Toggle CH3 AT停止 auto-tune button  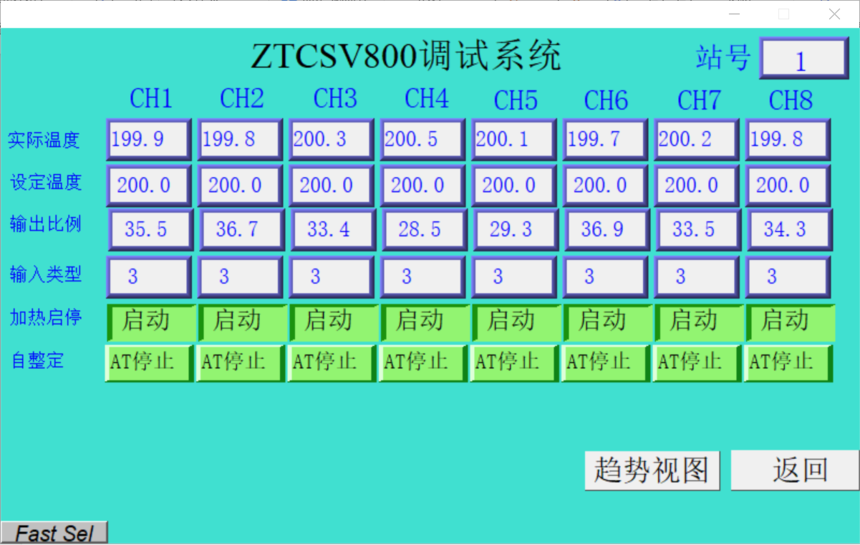[x=332, y=362]
